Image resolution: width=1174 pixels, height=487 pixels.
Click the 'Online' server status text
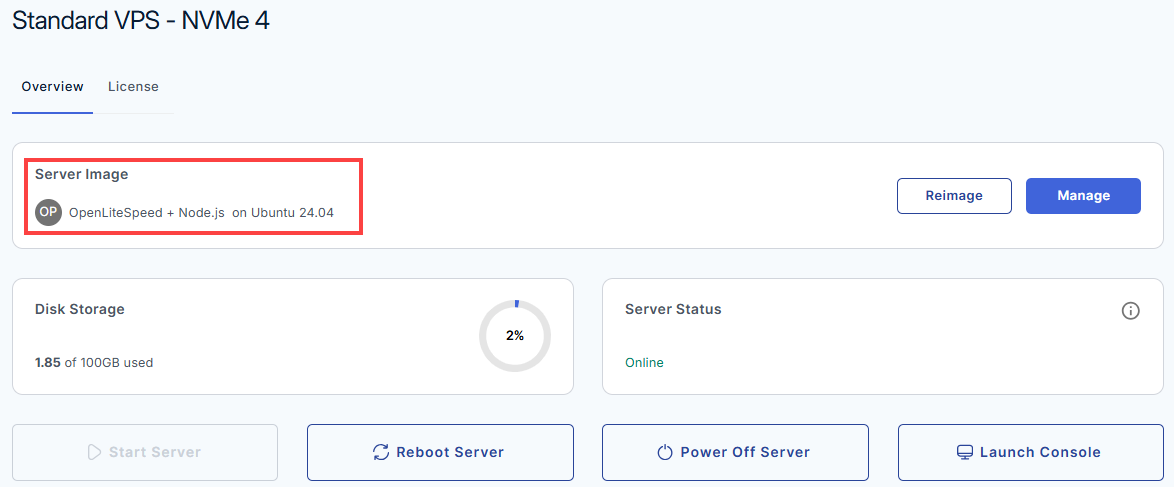(644, 363)
